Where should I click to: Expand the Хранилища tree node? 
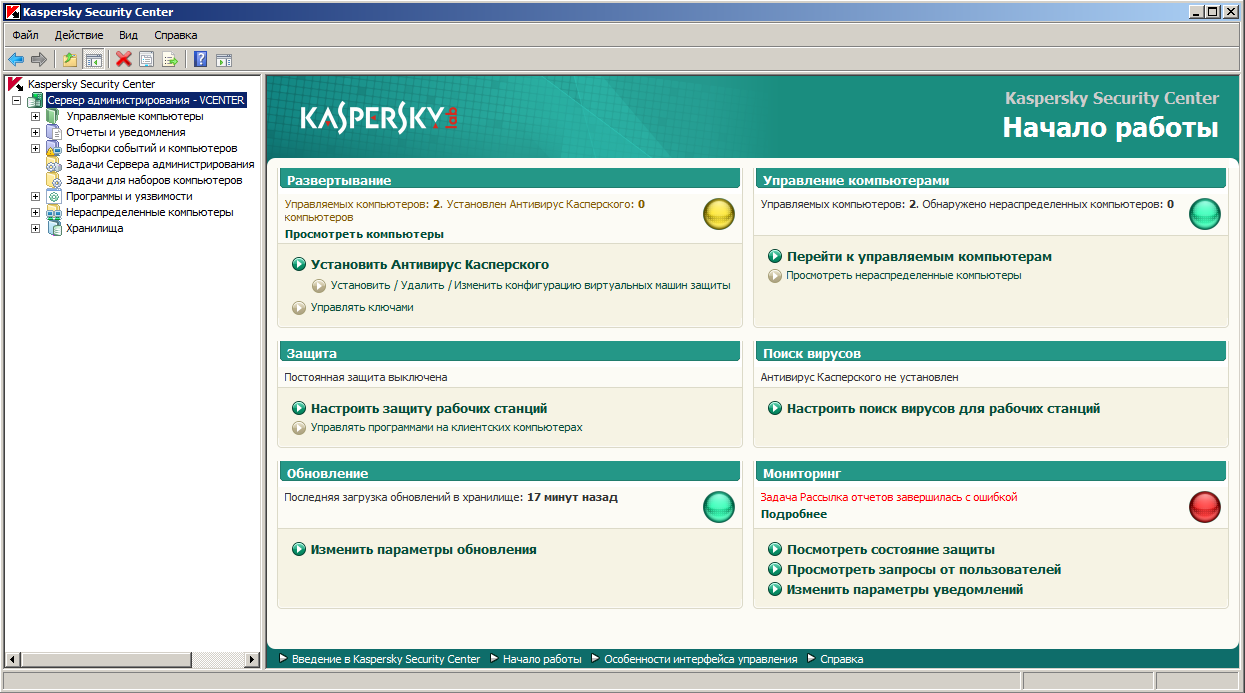point(36,229)
